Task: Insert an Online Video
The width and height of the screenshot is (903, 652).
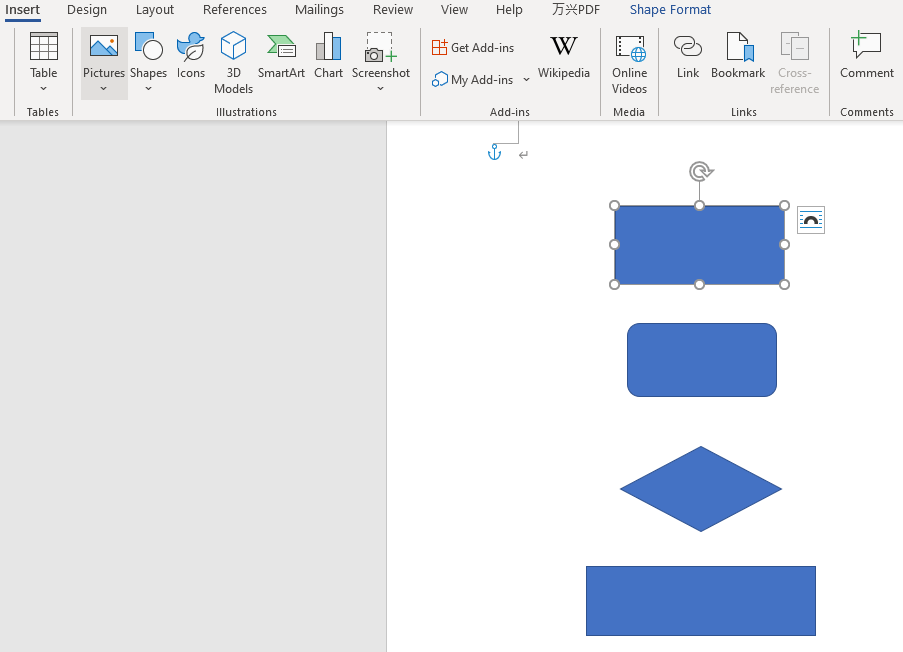Action: point(629,63)
